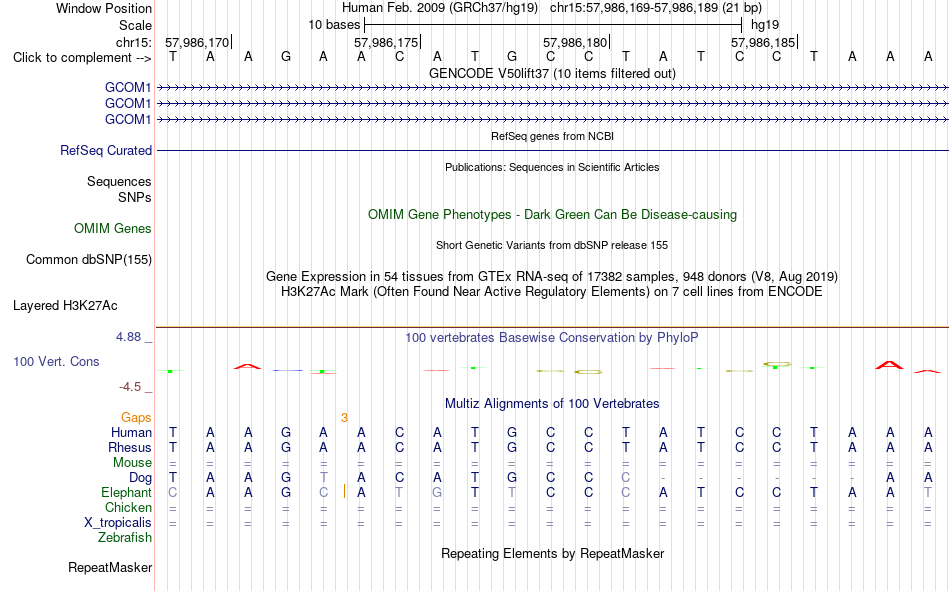The height and width of the screenshot is (591, 950).
Task: Click the orange Gaps row label
Action: pos(136,417)
